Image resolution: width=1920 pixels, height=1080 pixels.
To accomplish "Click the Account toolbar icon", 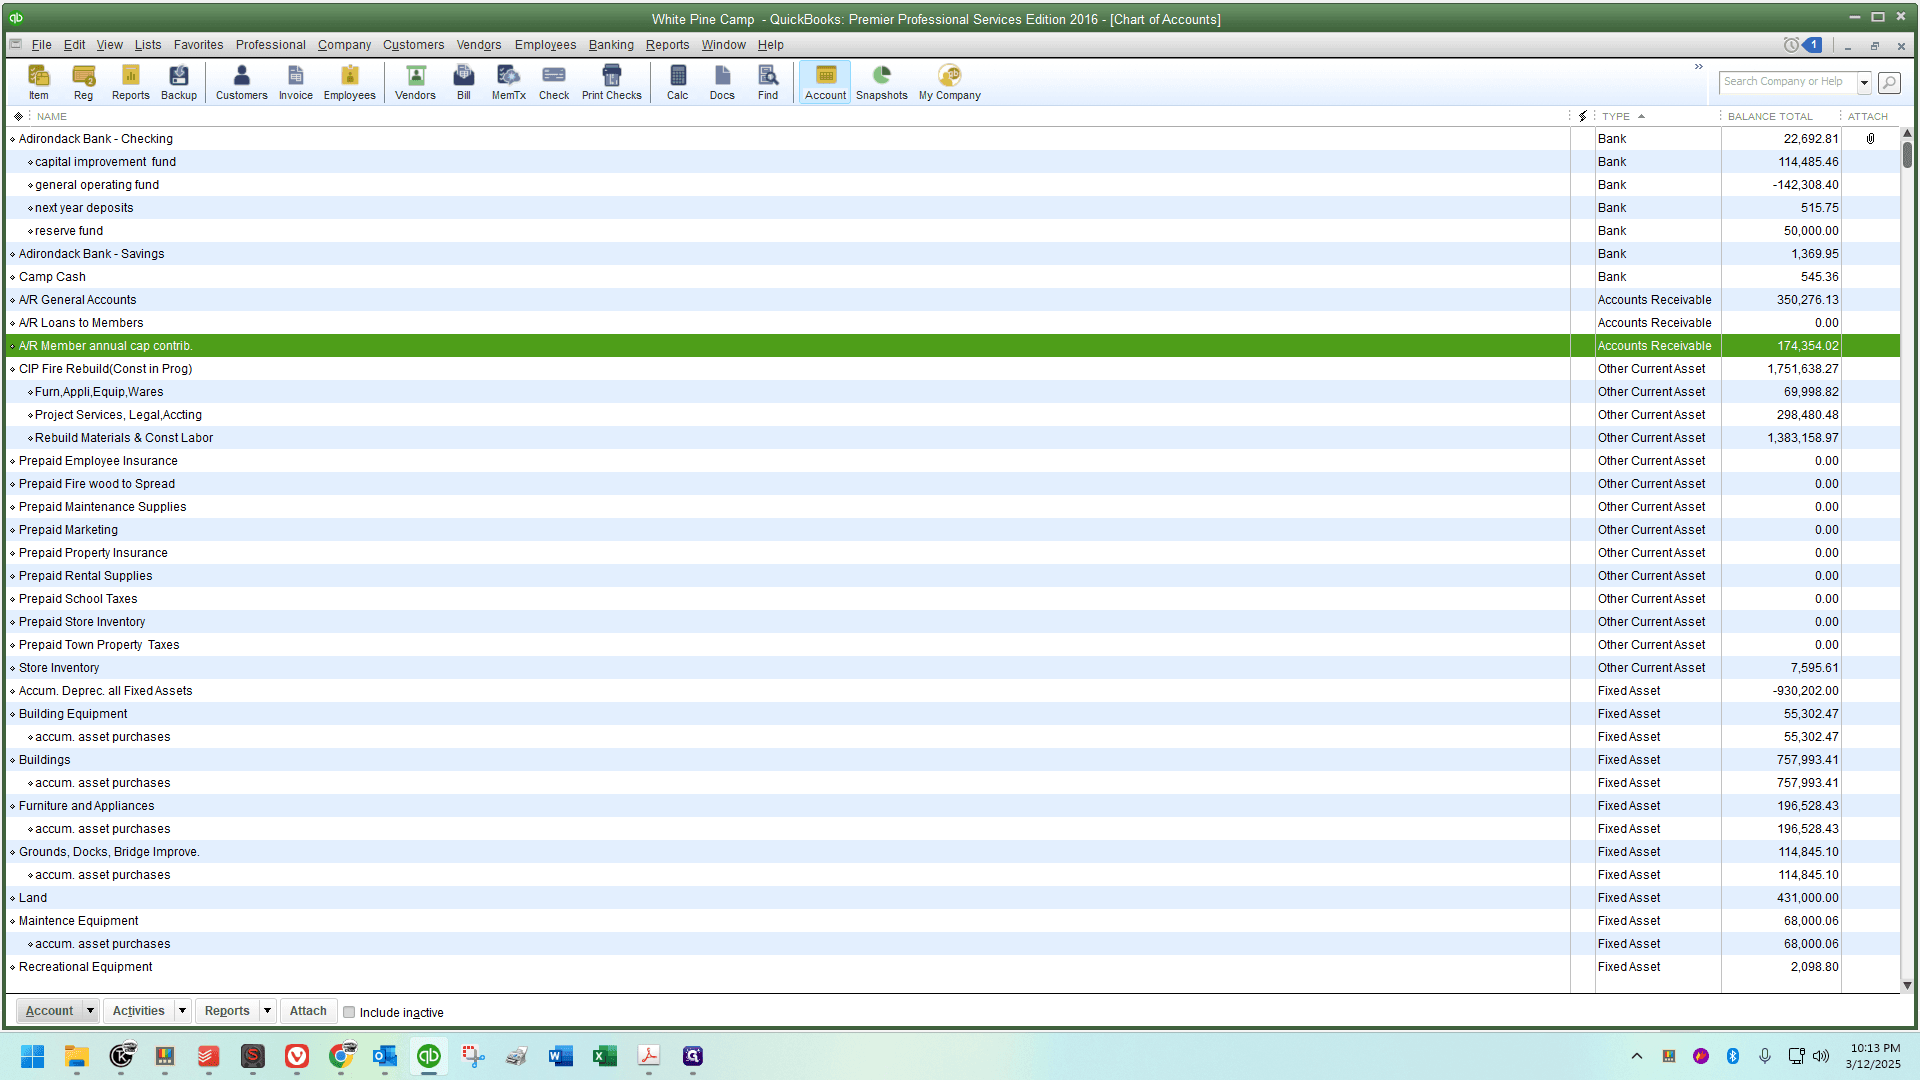I will [825, 82].
